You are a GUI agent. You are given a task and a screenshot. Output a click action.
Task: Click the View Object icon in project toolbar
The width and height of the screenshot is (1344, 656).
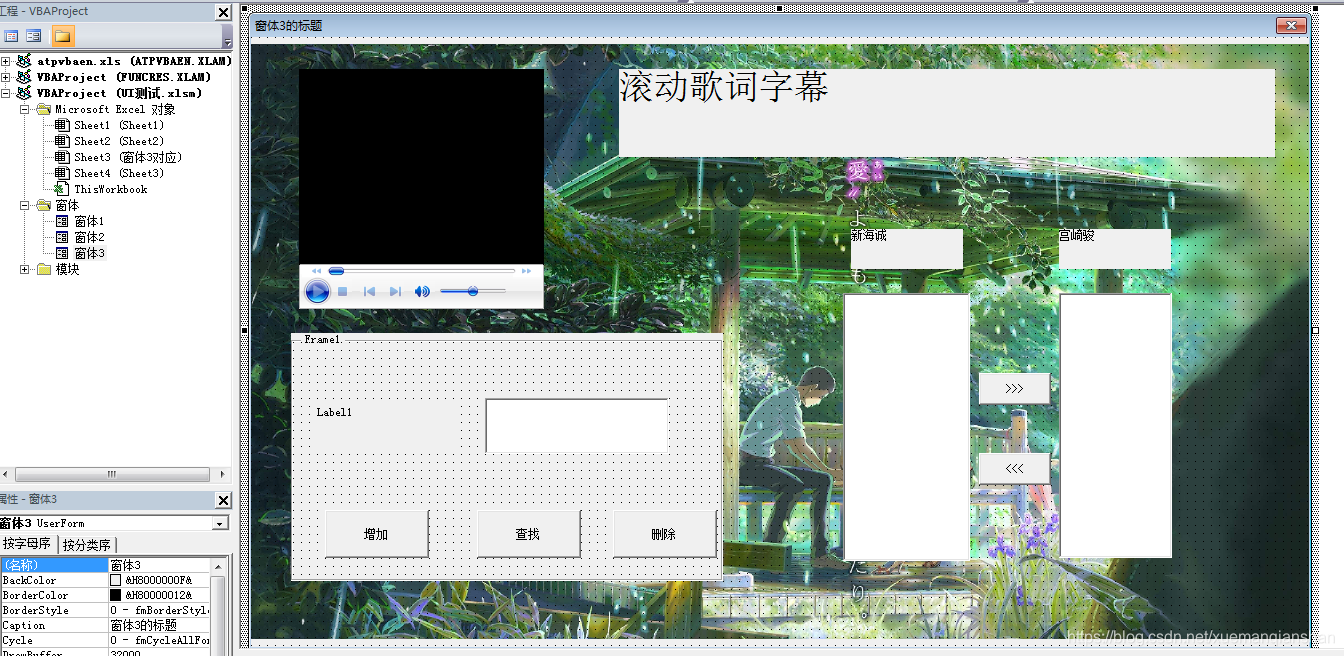(34, 36)
